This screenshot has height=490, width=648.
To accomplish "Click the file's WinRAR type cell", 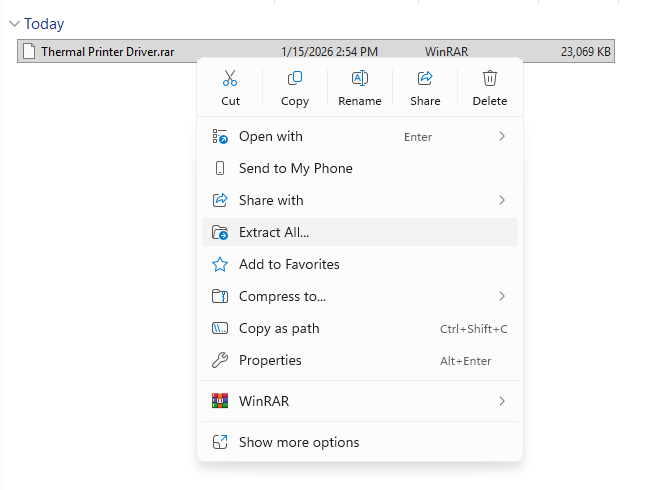I will 447,51.
